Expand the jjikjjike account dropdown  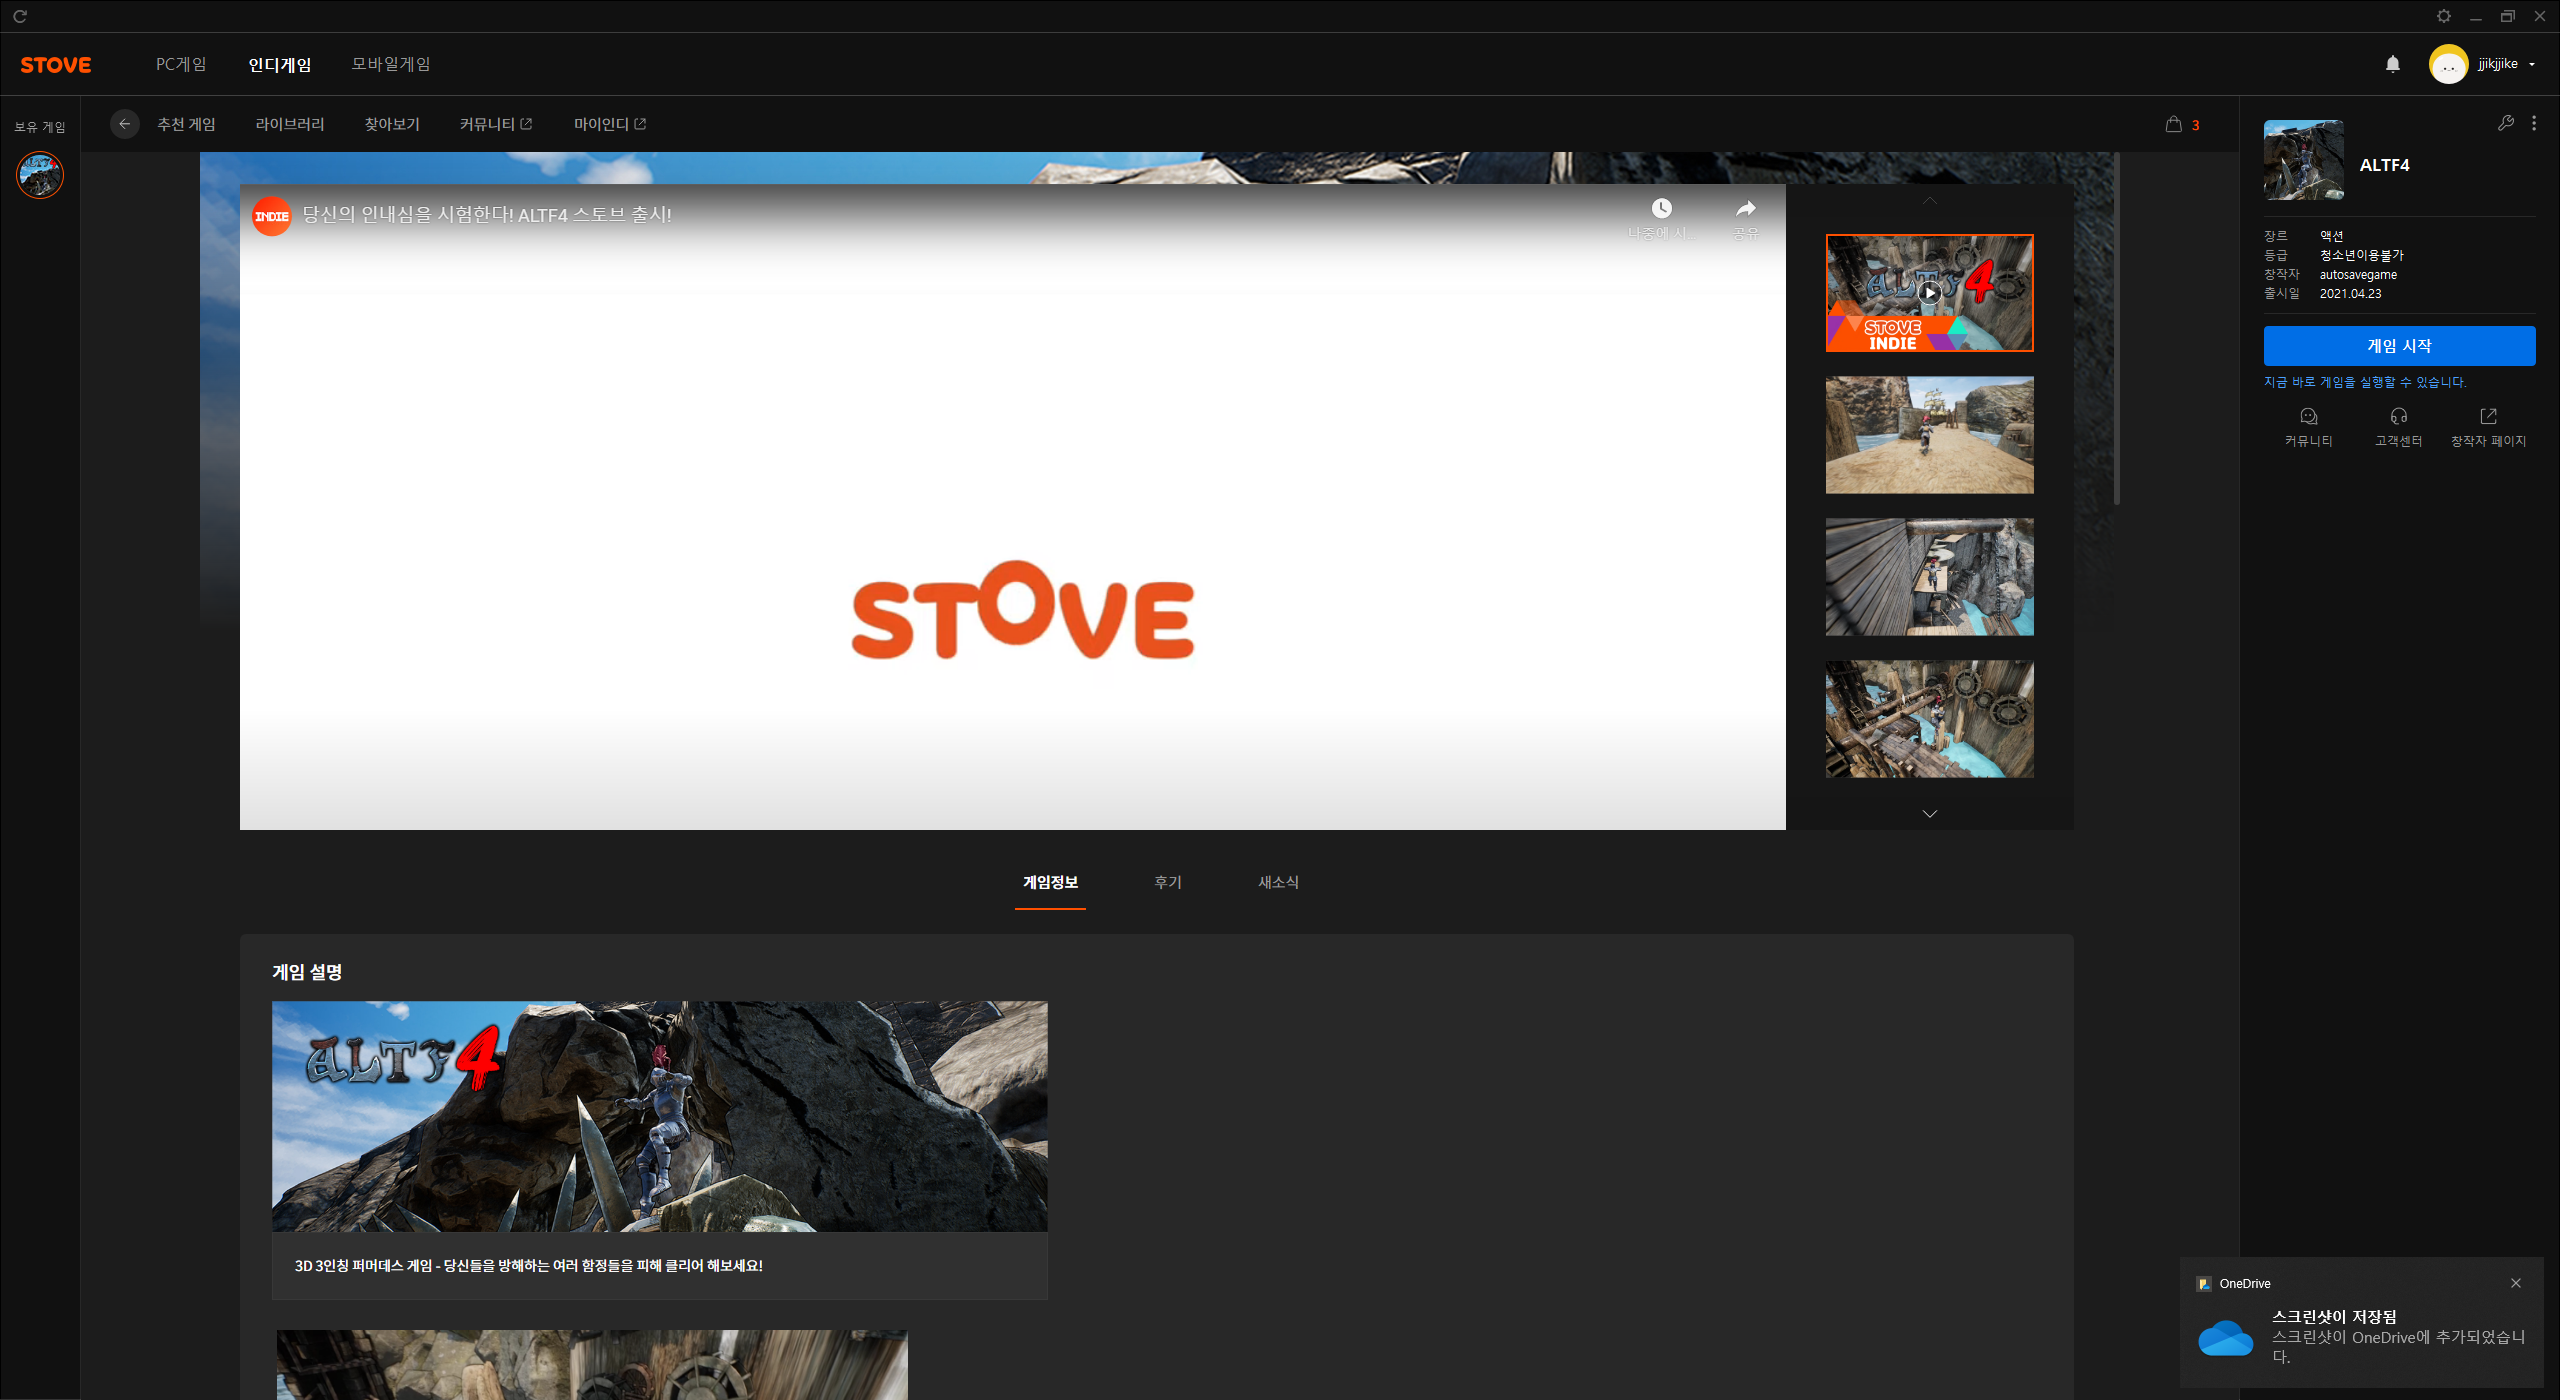click(2531, 64)
